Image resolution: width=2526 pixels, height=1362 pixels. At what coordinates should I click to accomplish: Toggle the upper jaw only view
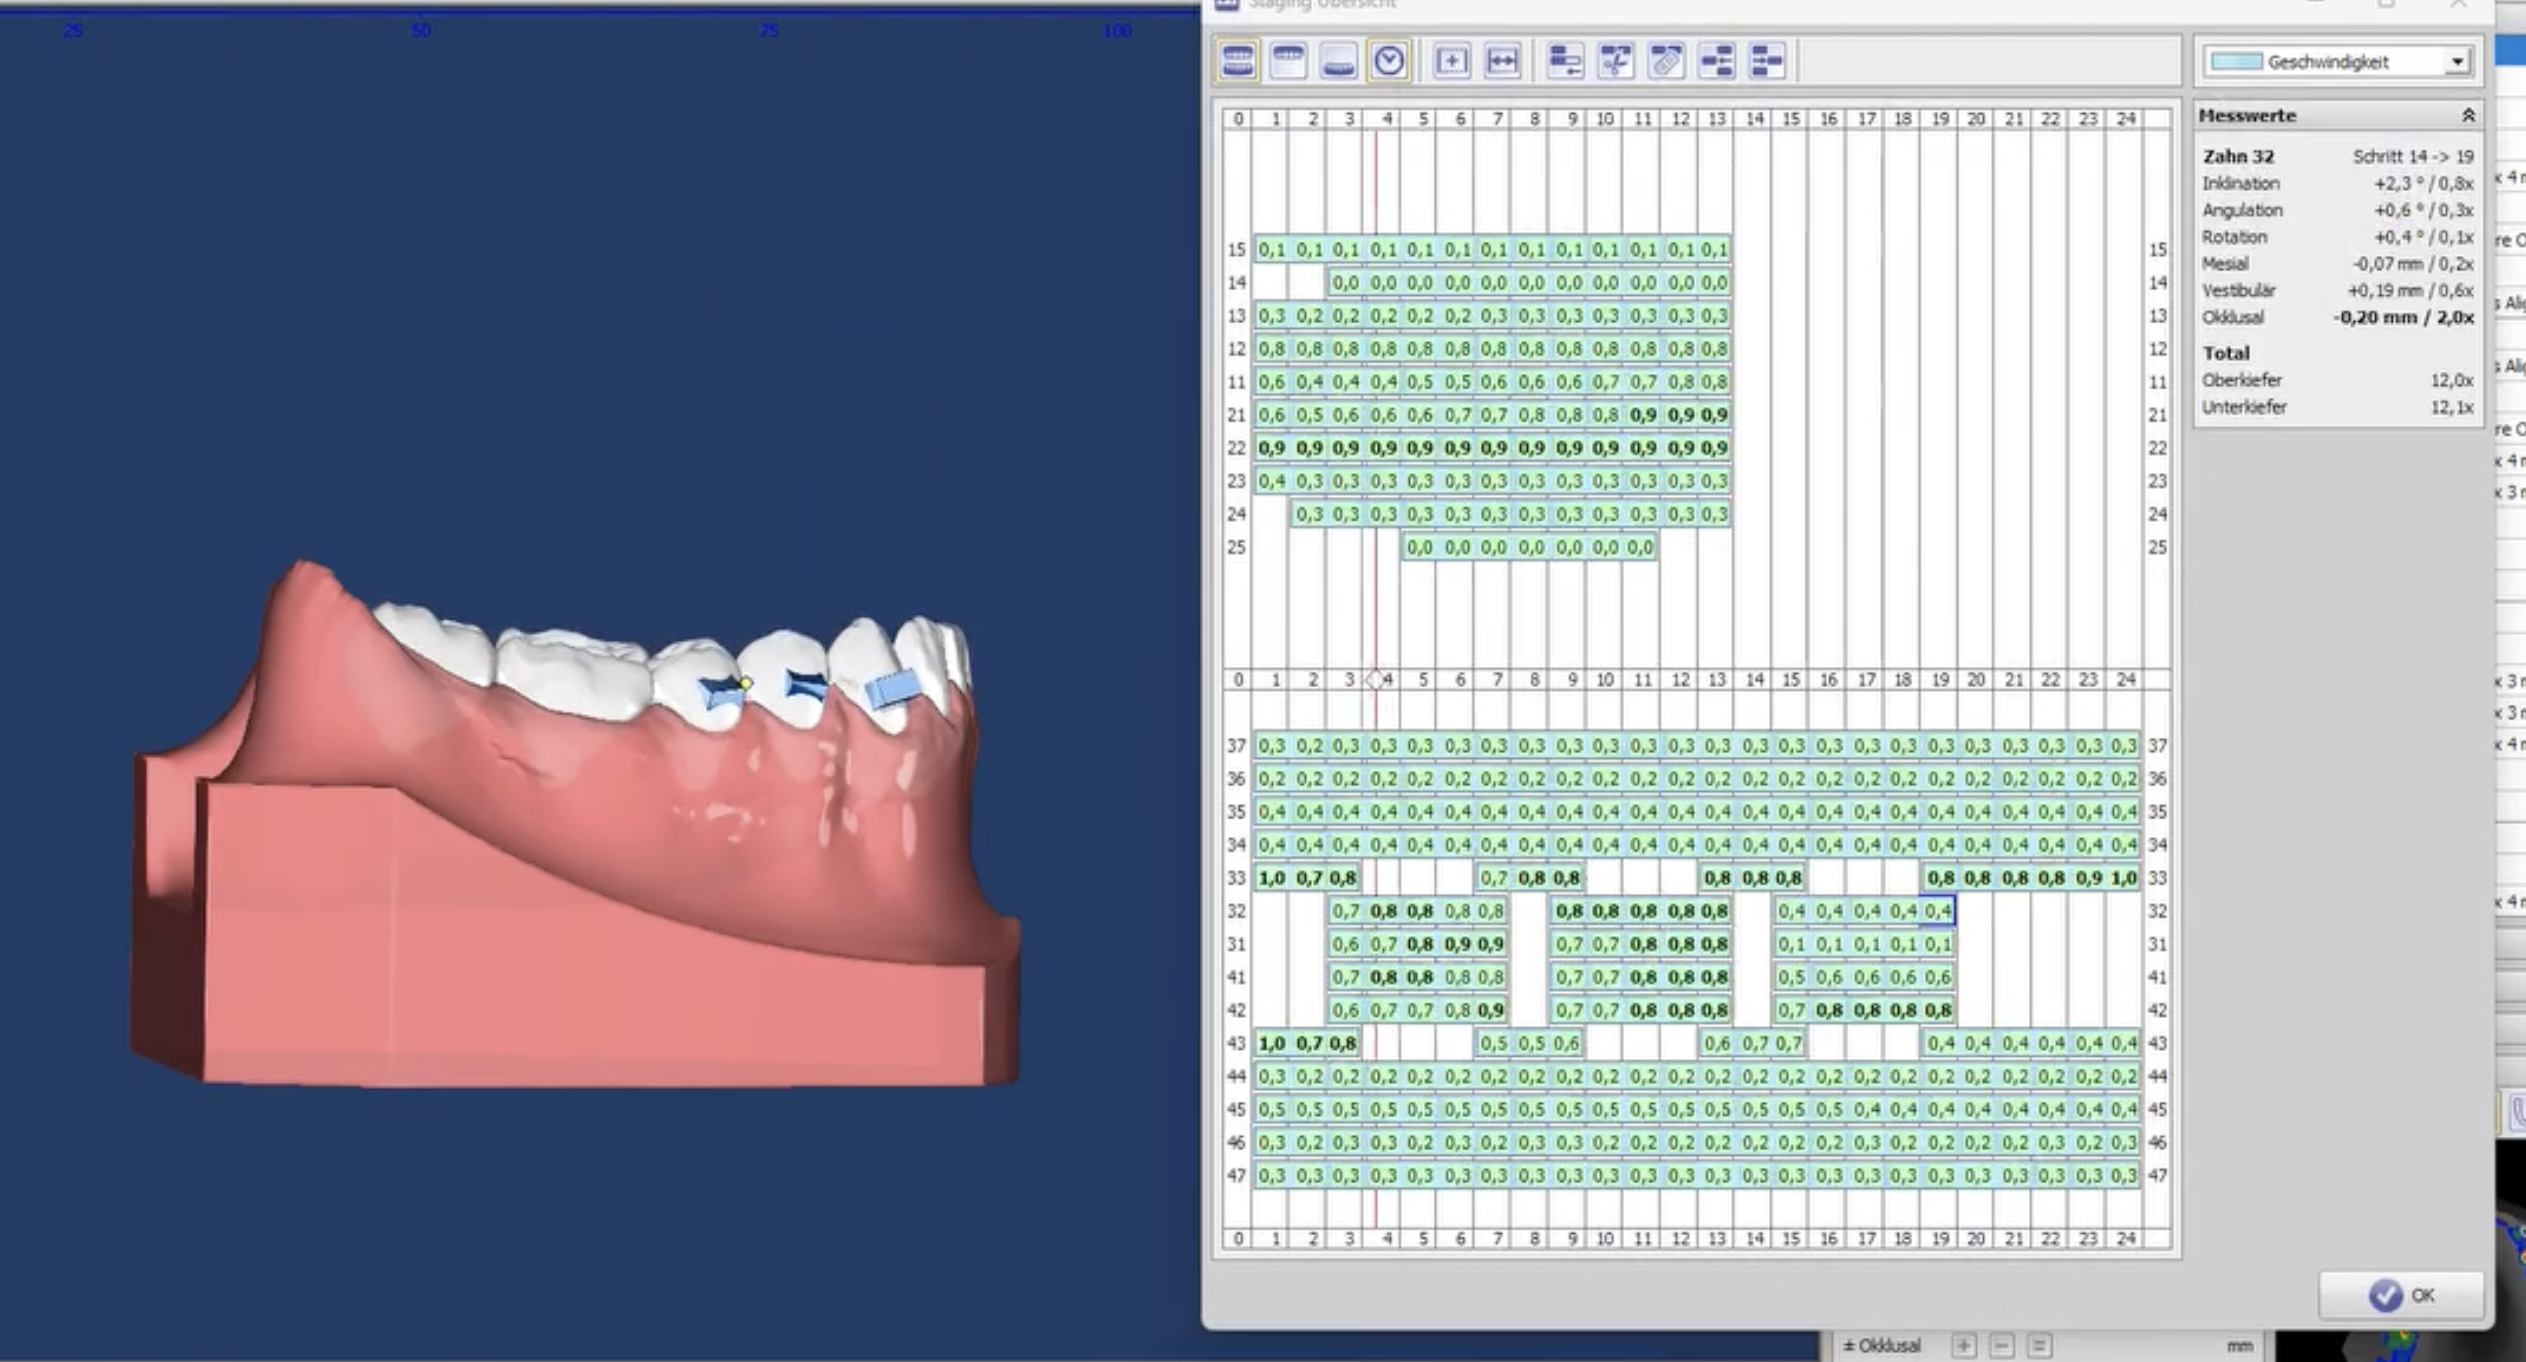[x=1288, y=61]
